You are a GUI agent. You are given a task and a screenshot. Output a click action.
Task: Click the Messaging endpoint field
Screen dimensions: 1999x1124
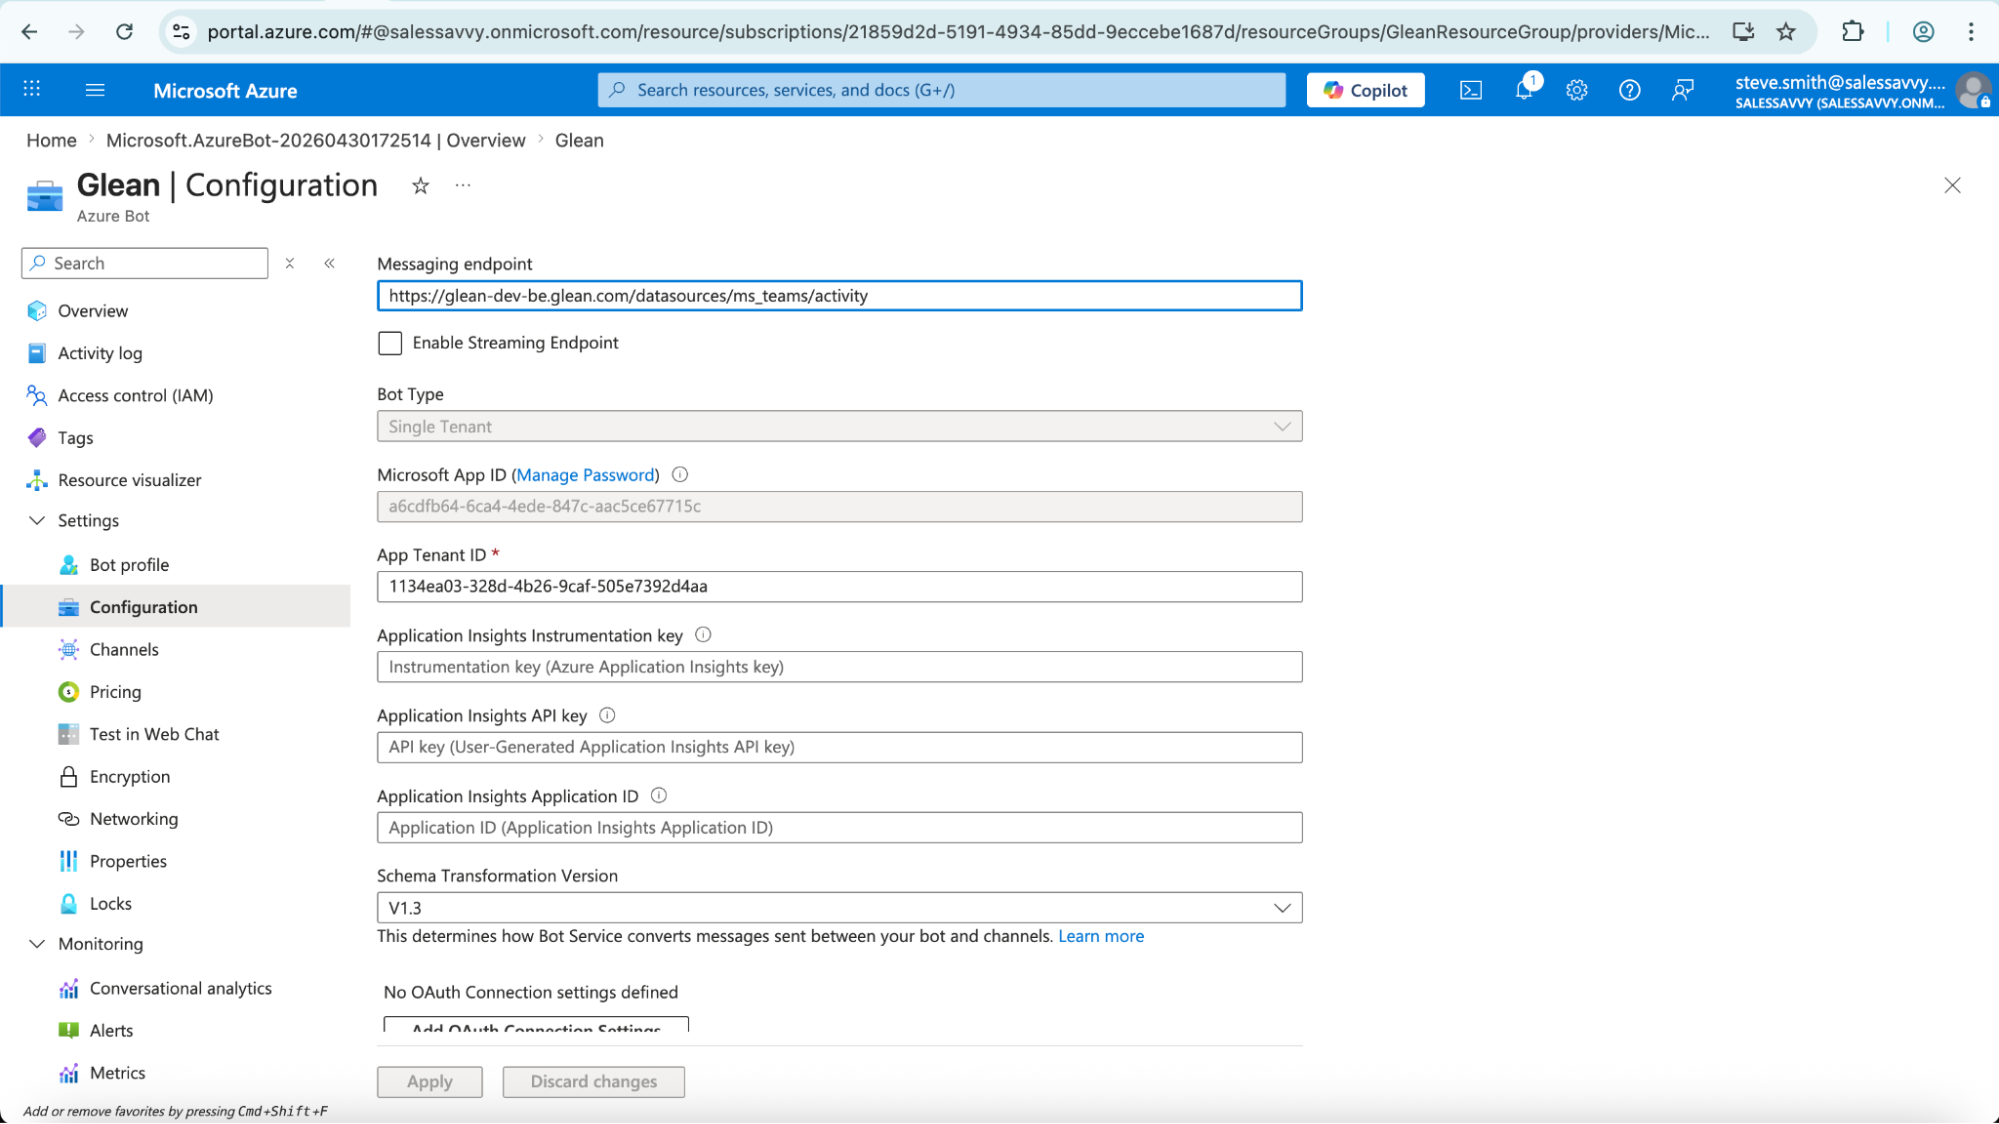click(839, 296)
